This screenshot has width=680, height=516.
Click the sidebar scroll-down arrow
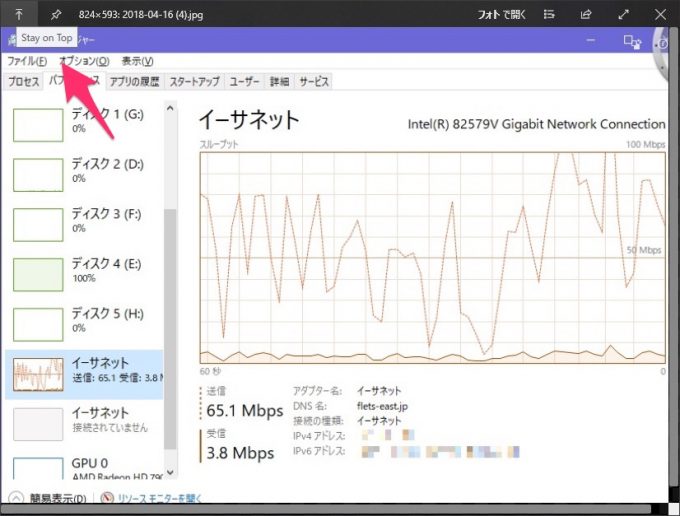pyautogui.click(x=170, y=472)
